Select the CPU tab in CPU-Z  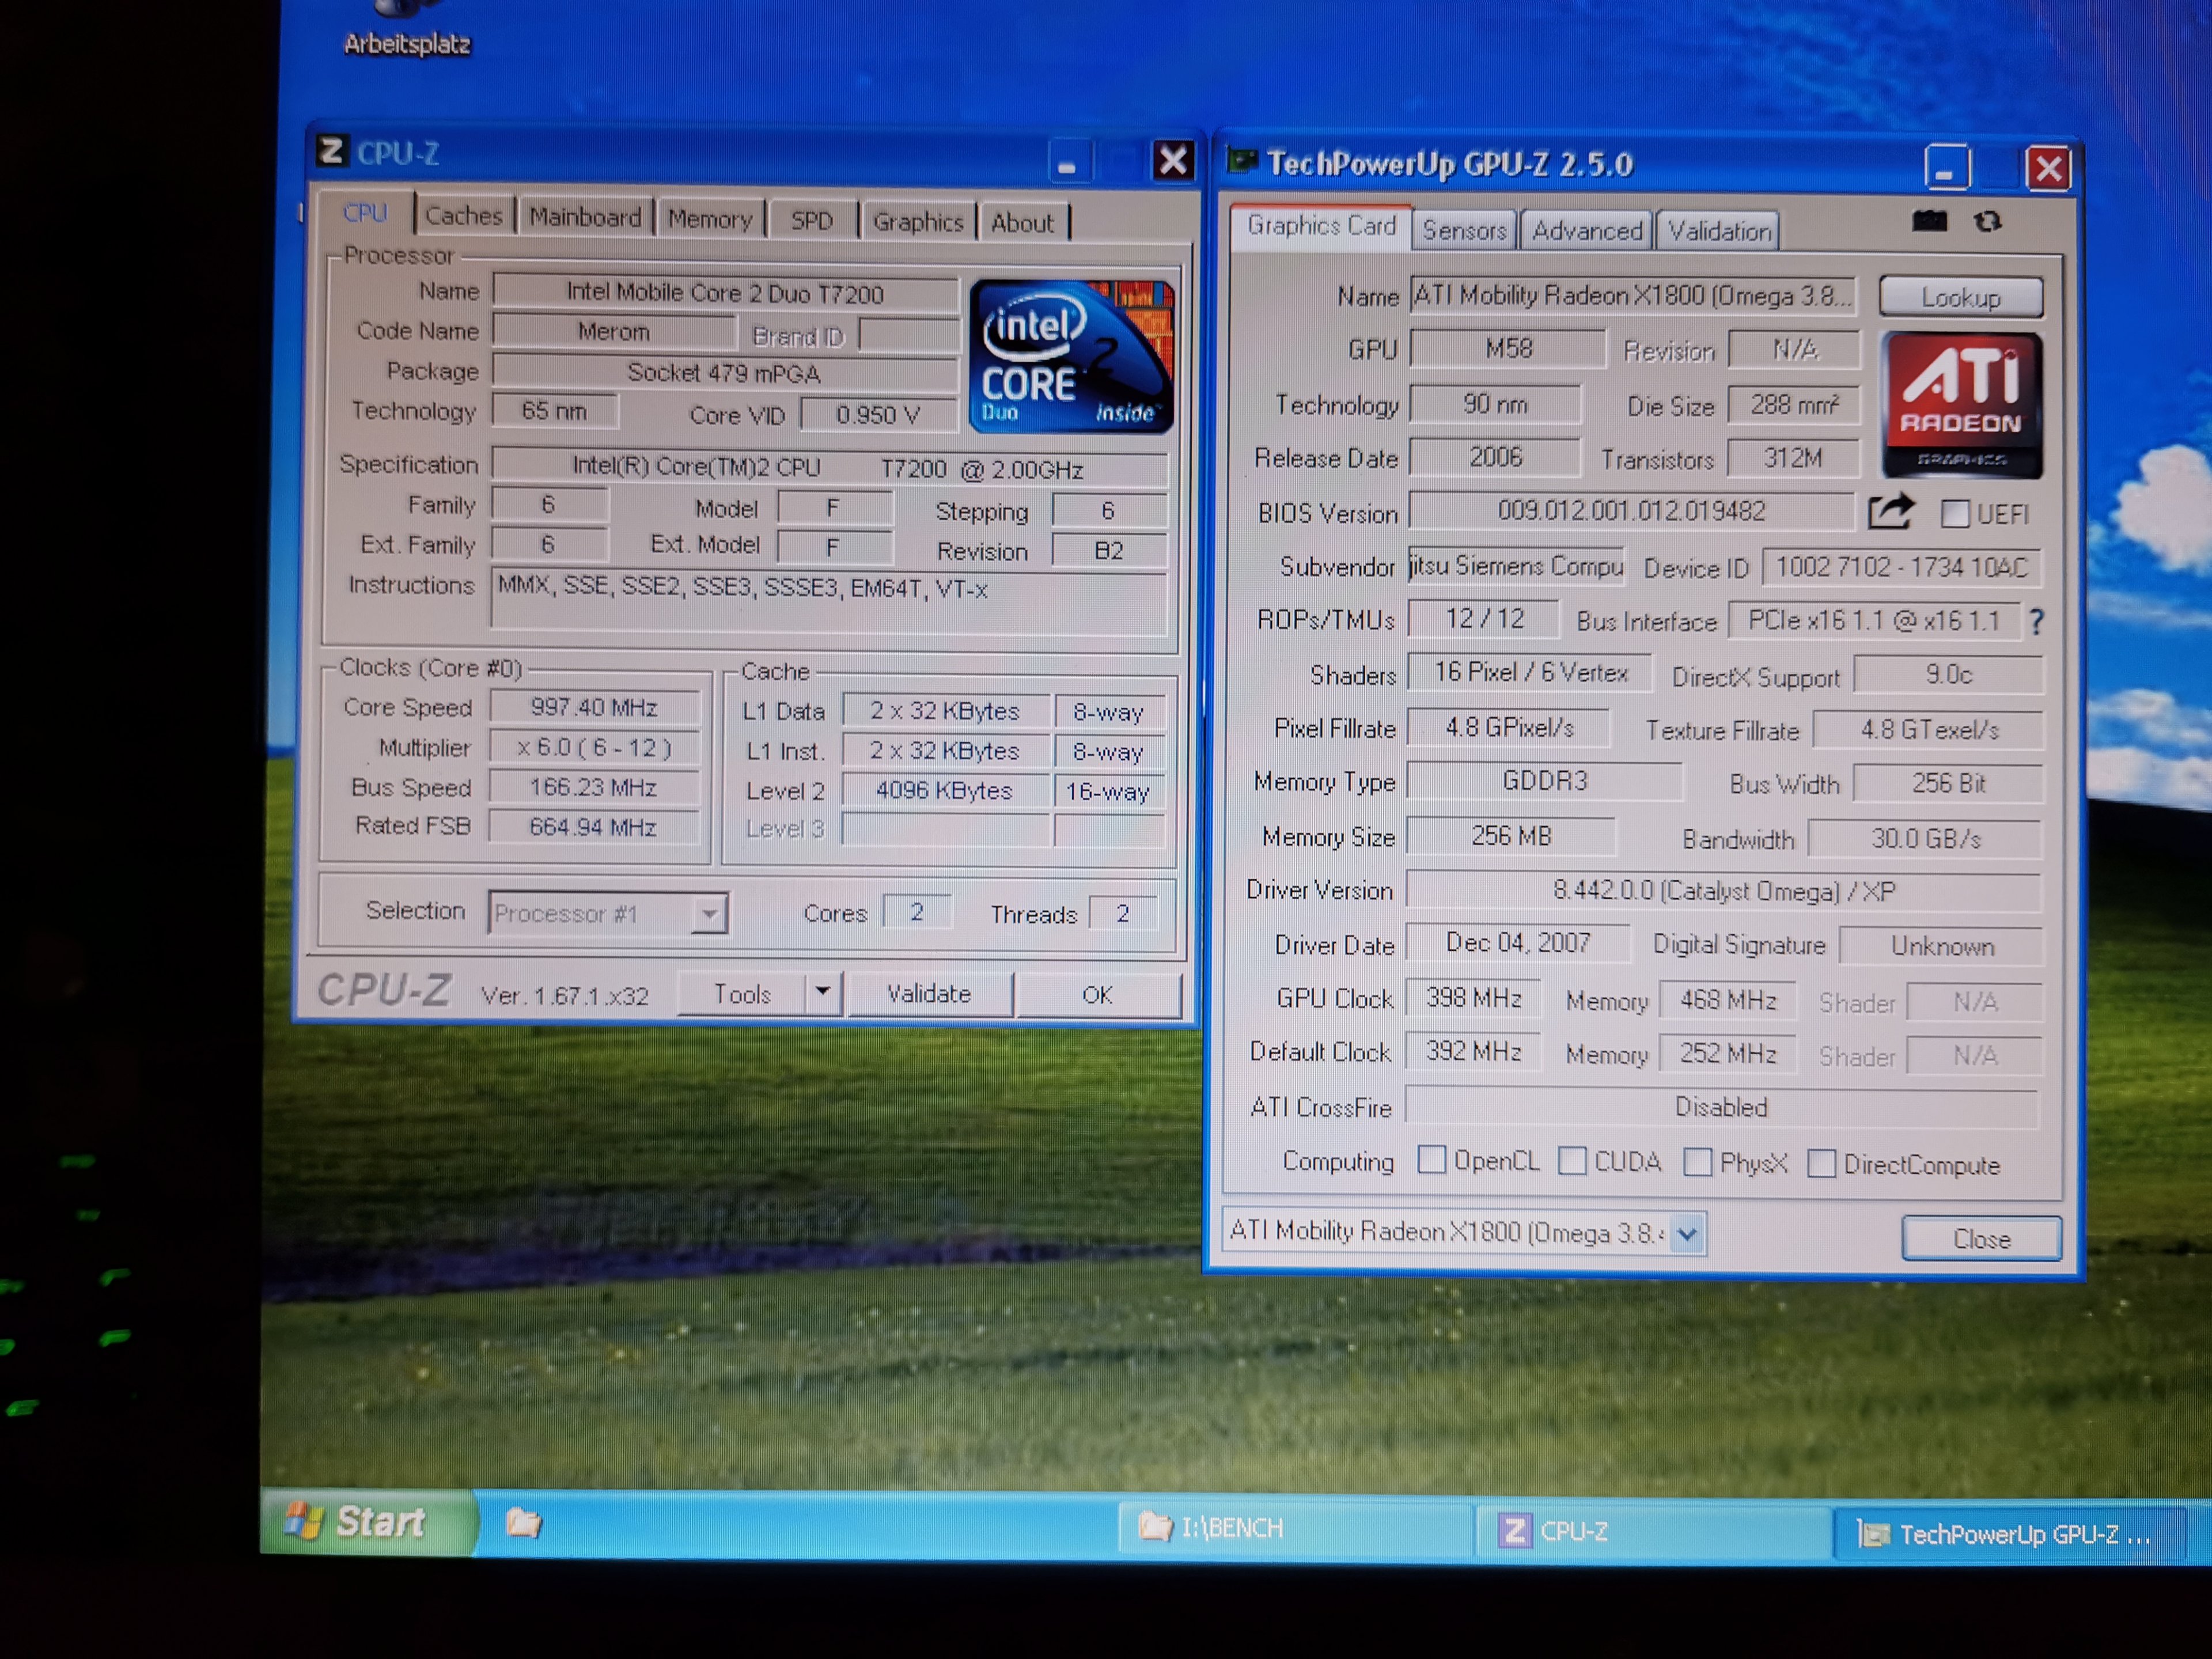click(x=365, y=213)
